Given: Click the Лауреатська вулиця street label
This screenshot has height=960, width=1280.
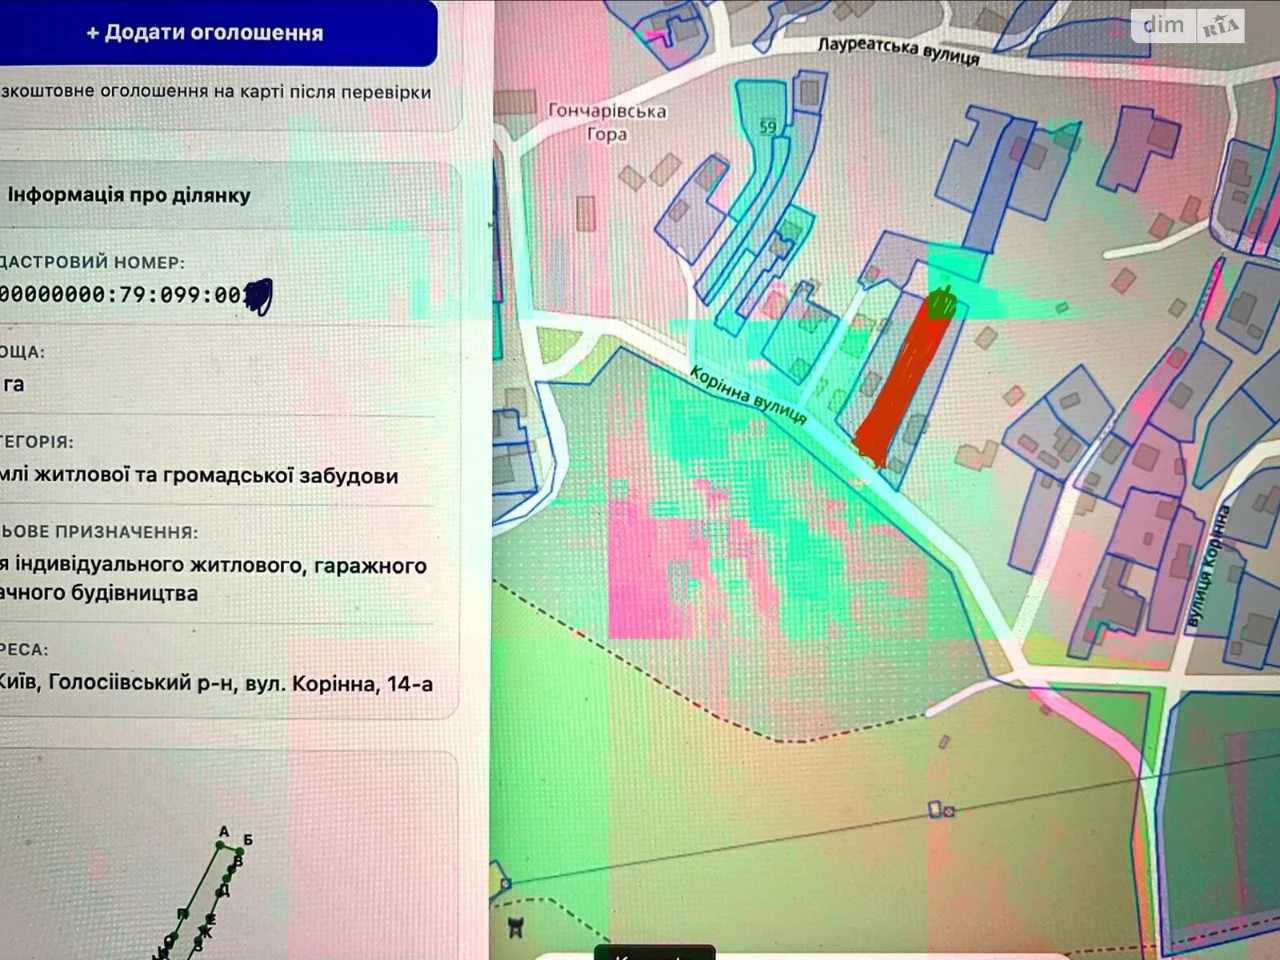Looking at the screenshot, I should (898, 51).
